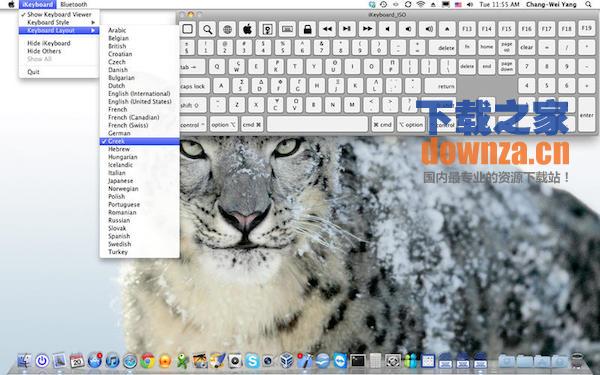Choose Hide Others from the menu
Viewport: 600px width, 375px height.
point(59,51)
